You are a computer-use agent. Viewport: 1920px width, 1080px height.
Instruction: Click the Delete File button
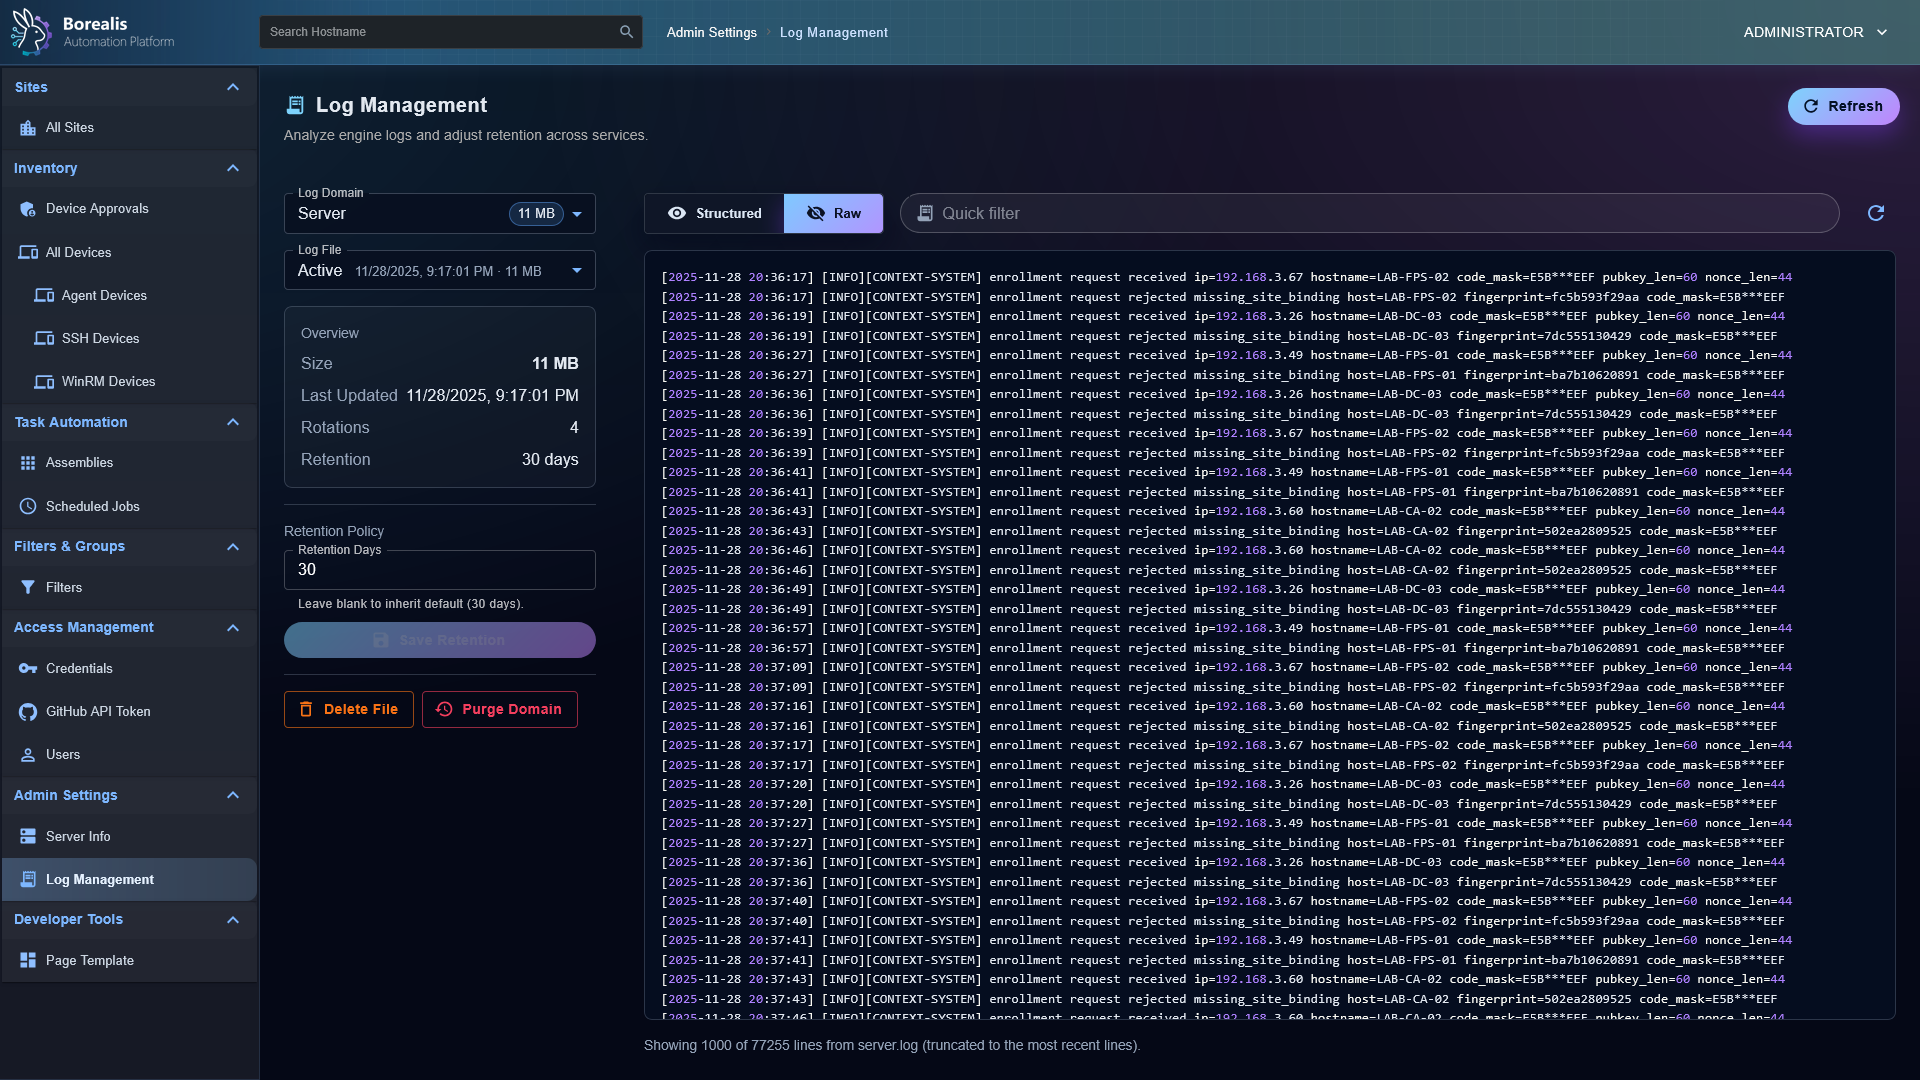click(x=348, y=710)
